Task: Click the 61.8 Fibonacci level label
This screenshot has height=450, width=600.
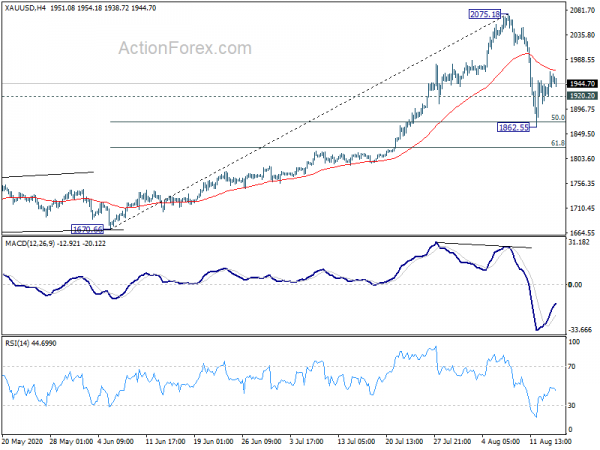Action: [558, 143]
